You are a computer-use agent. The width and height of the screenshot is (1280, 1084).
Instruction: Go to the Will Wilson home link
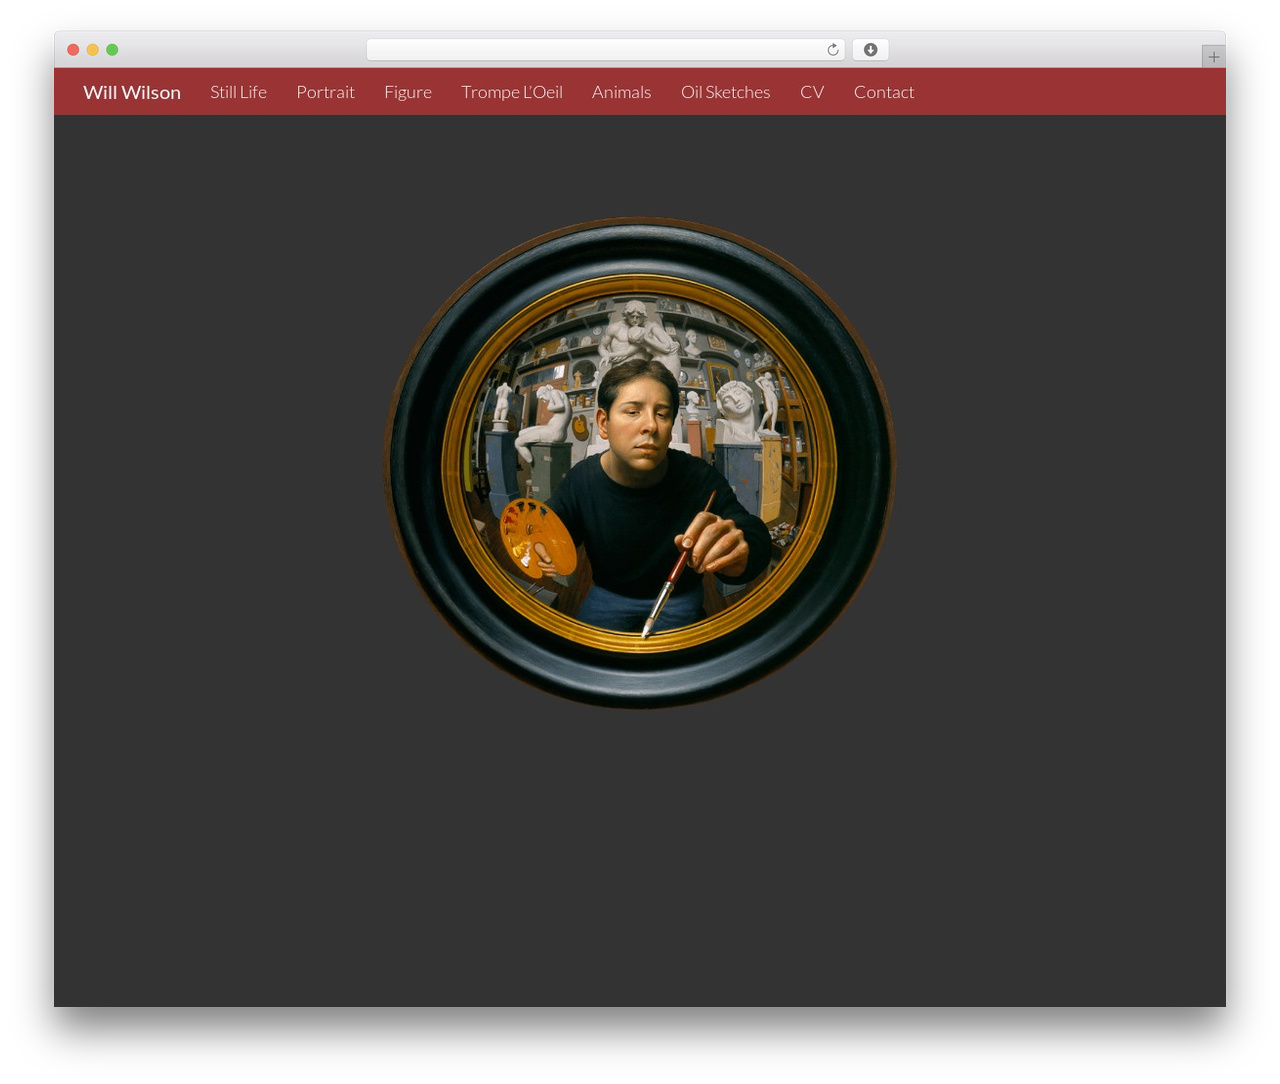click(132, 92)
